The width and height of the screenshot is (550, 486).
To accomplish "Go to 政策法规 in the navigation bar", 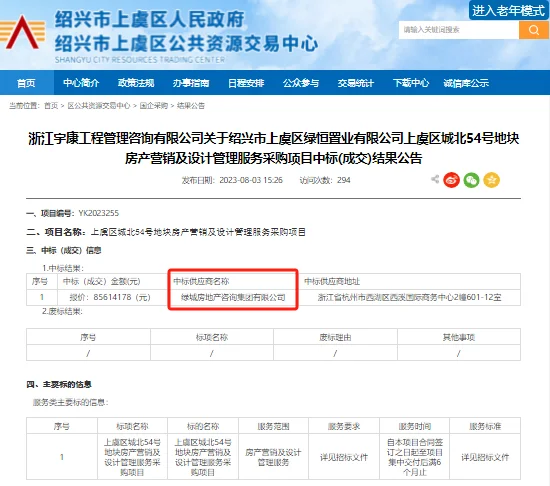I will coord(136,83).
